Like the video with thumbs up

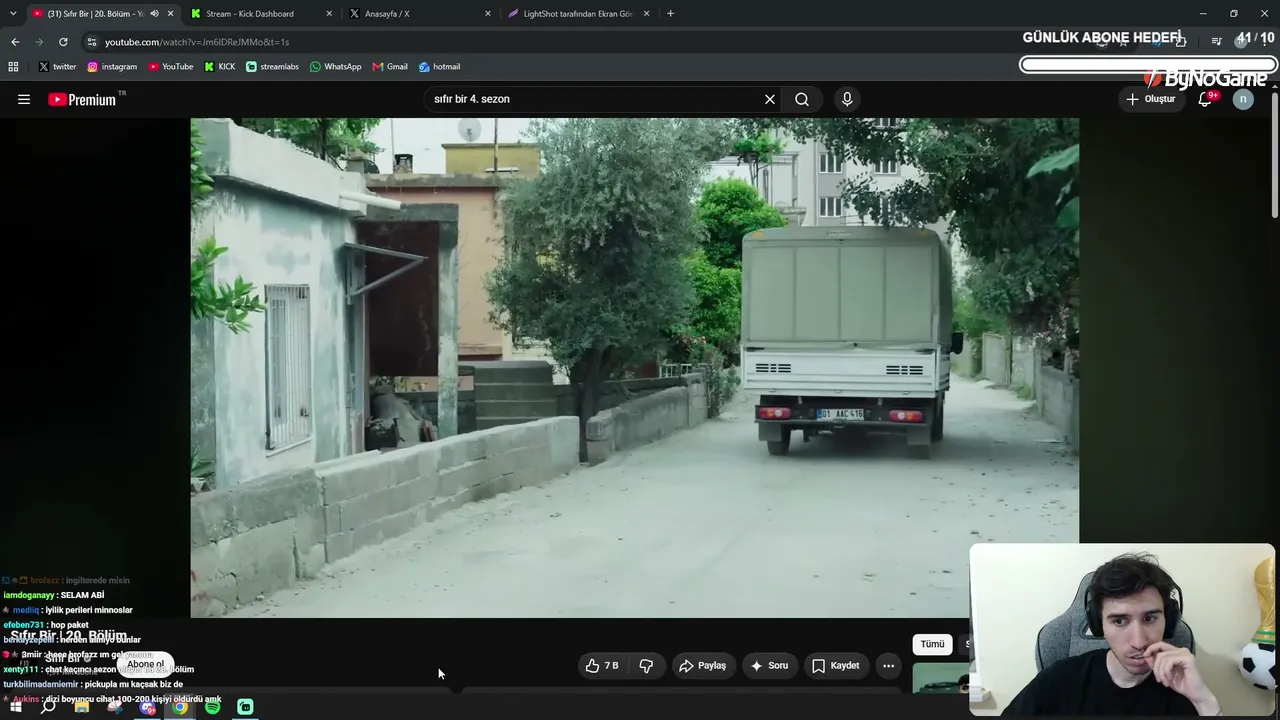[603, 666]
